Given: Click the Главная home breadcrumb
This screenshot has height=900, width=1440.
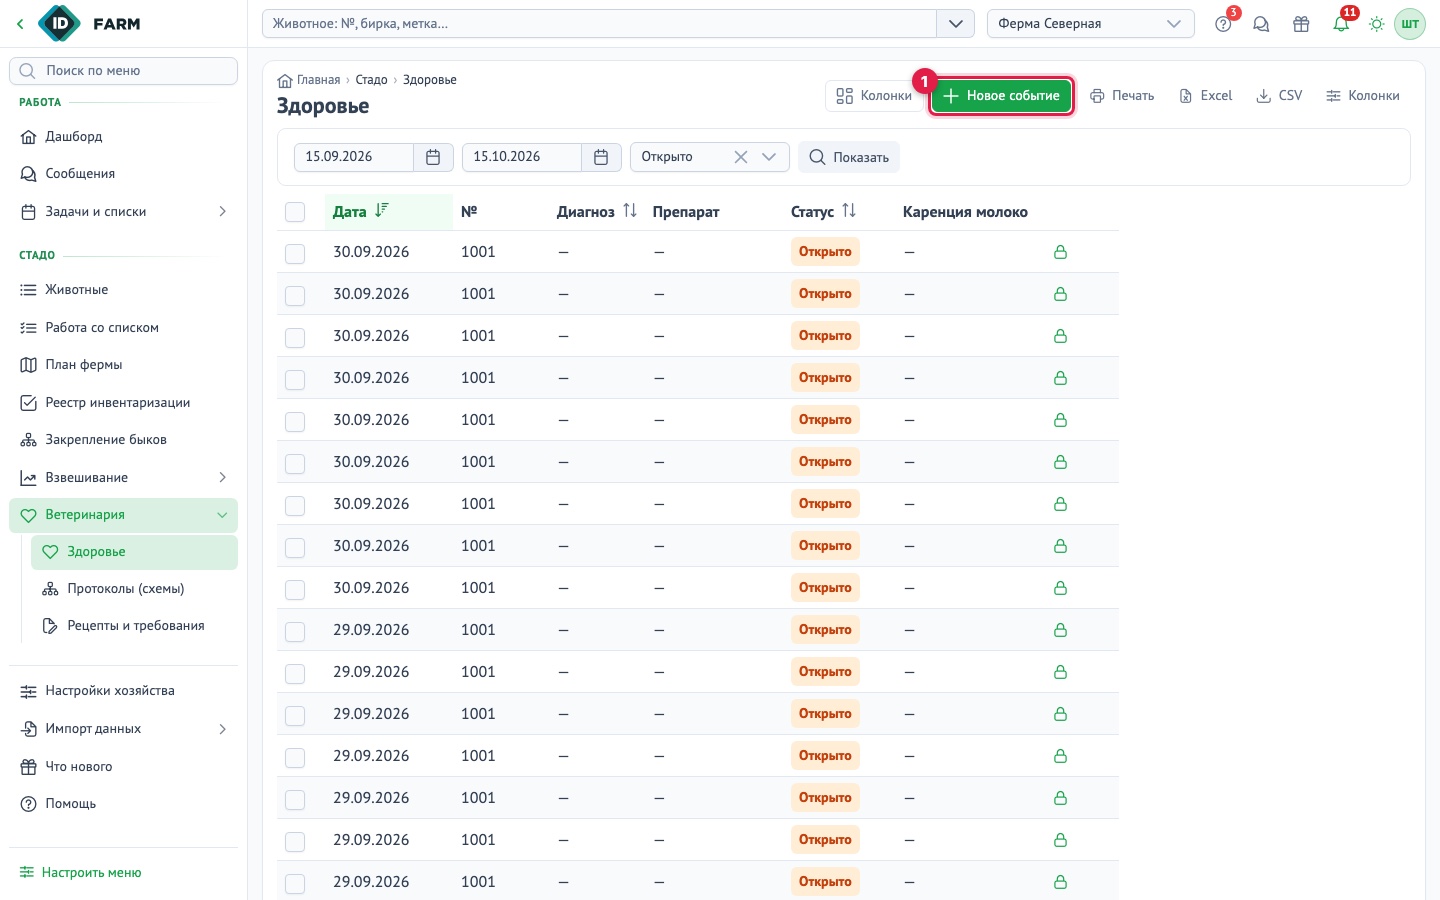Looking at the screenshot, I should [x=309, y=80].
